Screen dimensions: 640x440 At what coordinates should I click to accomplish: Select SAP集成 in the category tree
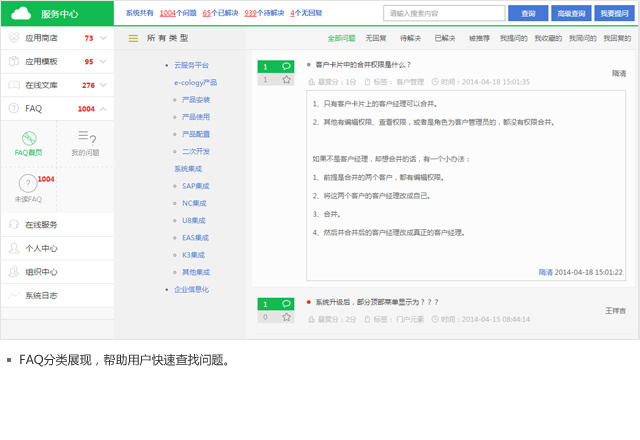[195, 186]
